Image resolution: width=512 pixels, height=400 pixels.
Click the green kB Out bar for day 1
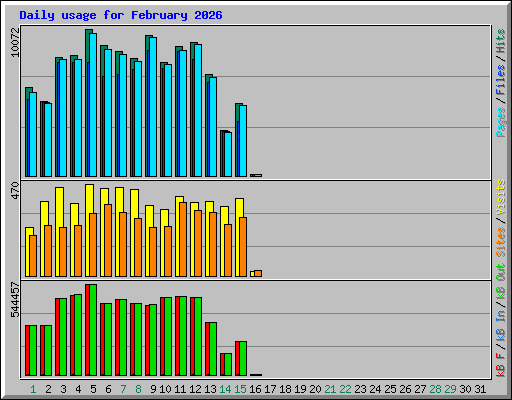click(33, 350)
